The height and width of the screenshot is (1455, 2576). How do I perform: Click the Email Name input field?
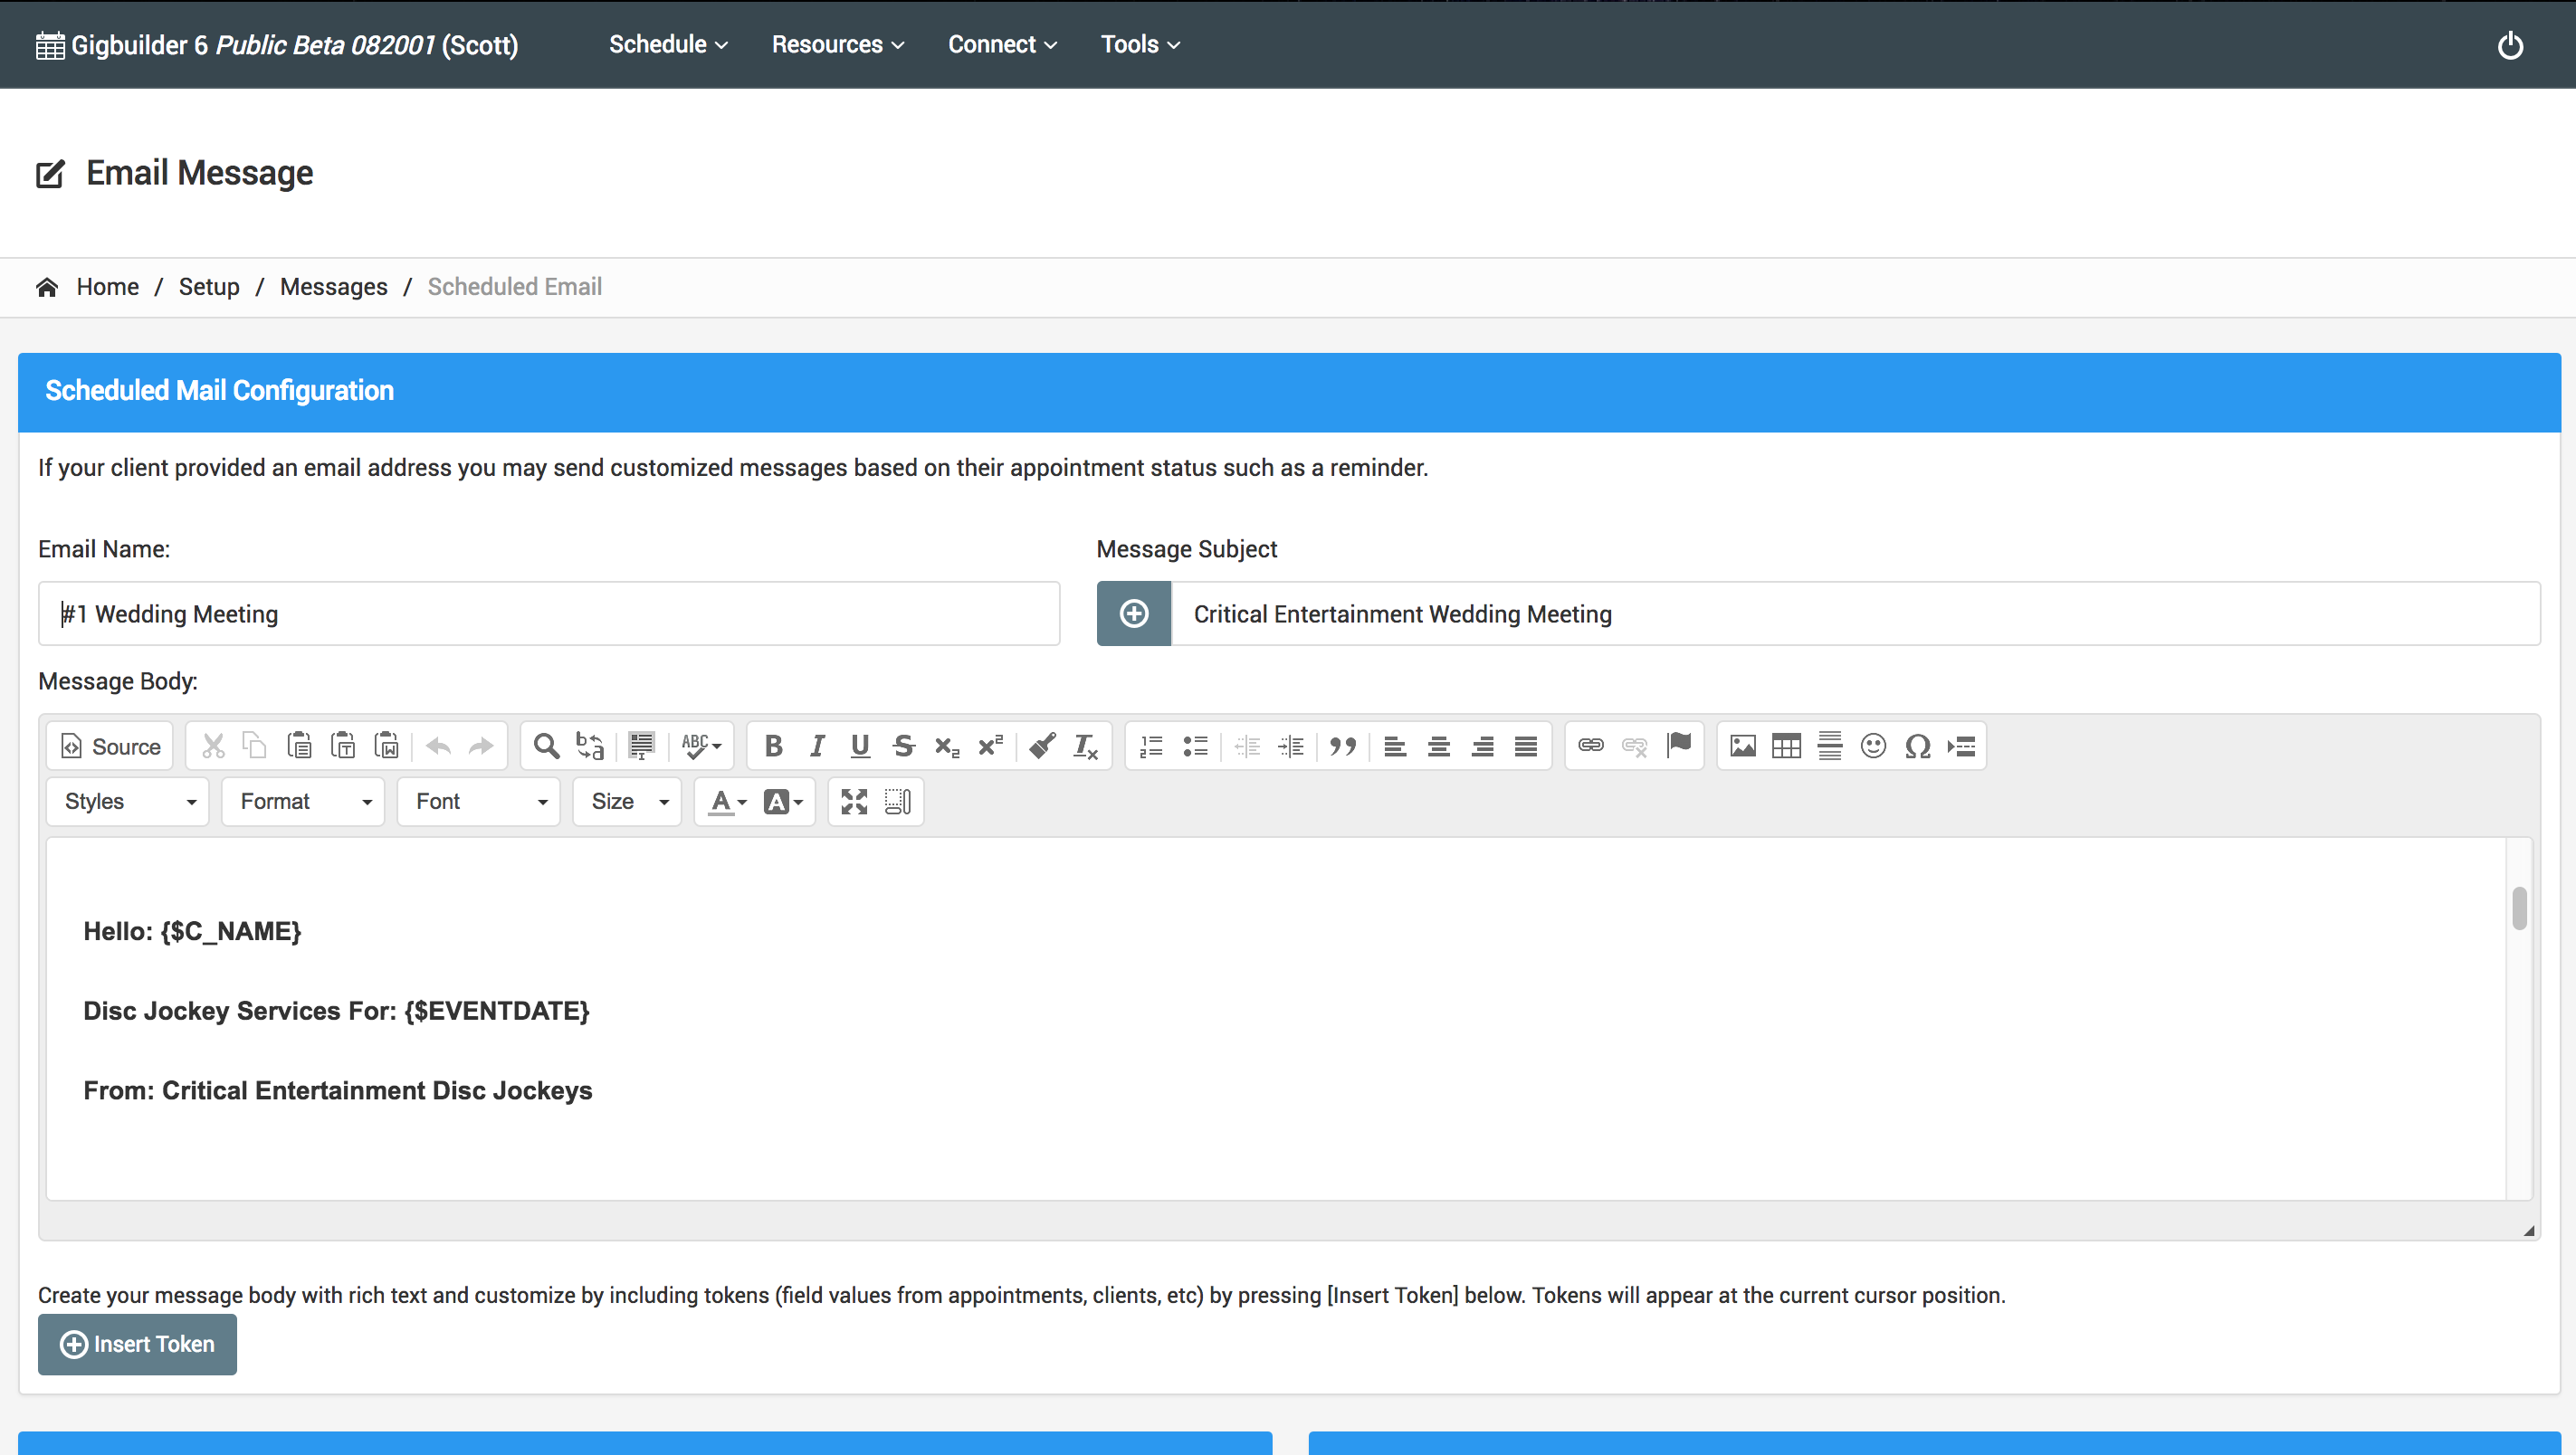click(548, 614)
